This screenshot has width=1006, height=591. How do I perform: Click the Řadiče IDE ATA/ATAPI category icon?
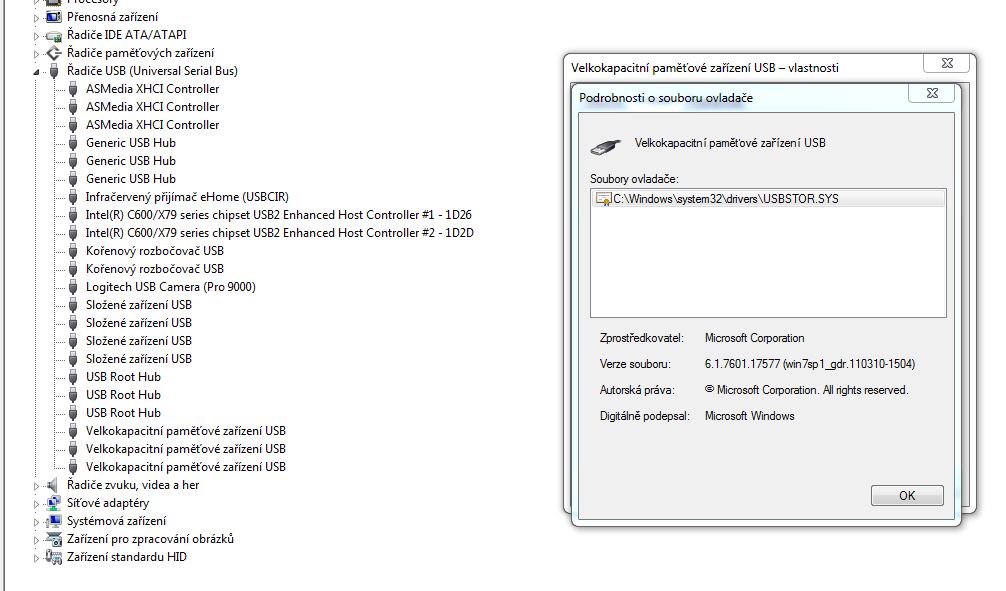click(x=54, y=35)
